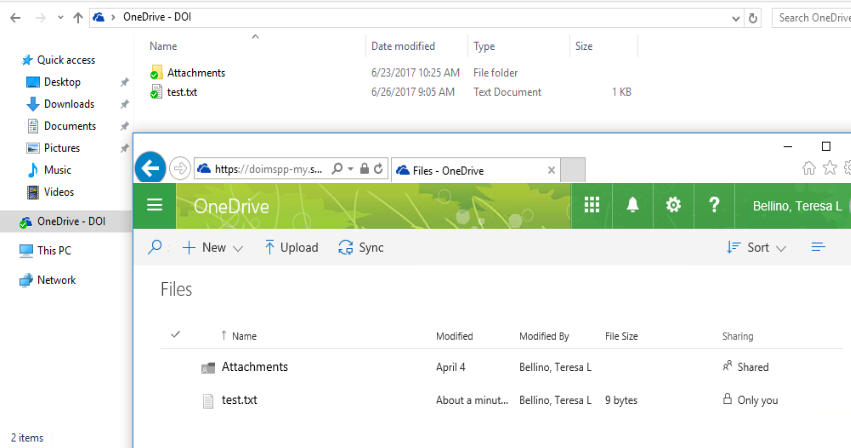Viewport: 851px width, 448px height.
Task: Open OneDrive notifications bell
Action: 633,205
